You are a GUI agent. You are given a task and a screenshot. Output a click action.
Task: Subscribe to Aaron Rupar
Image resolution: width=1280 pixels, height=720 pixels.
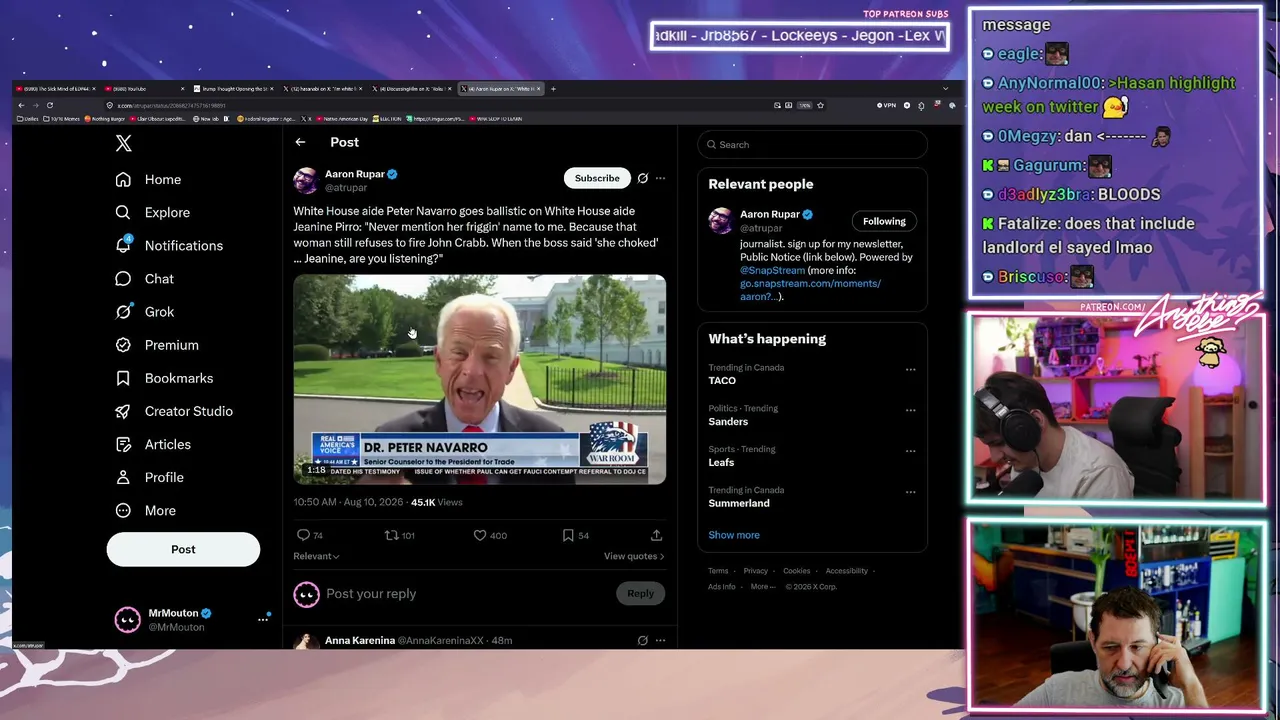point(597,178)
